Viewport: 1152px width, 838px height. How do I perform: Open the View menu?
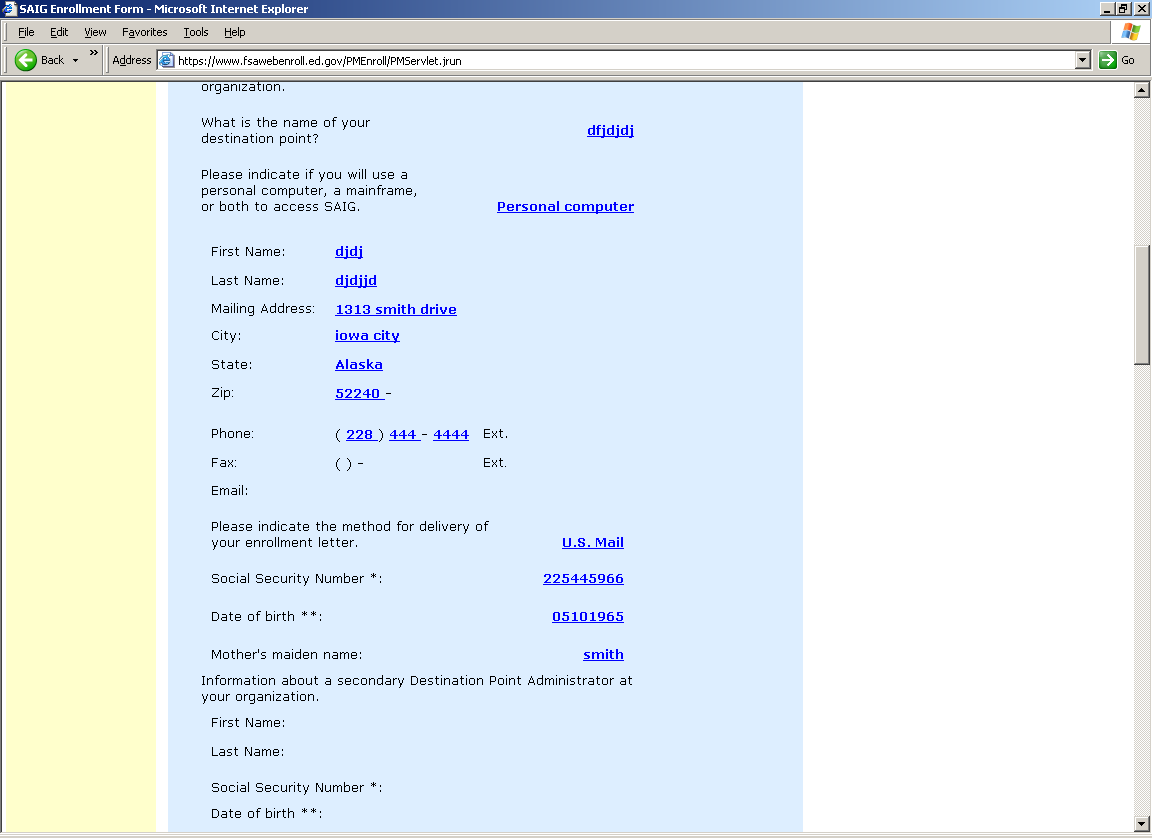[95, 32]
